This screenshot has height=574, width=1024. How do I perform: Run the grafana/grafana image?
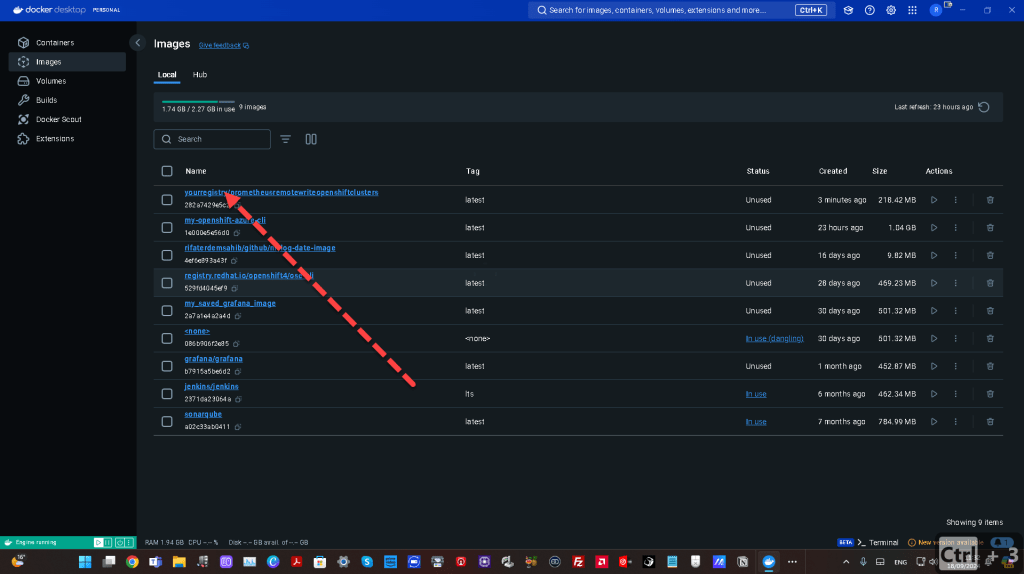[934, 366]
